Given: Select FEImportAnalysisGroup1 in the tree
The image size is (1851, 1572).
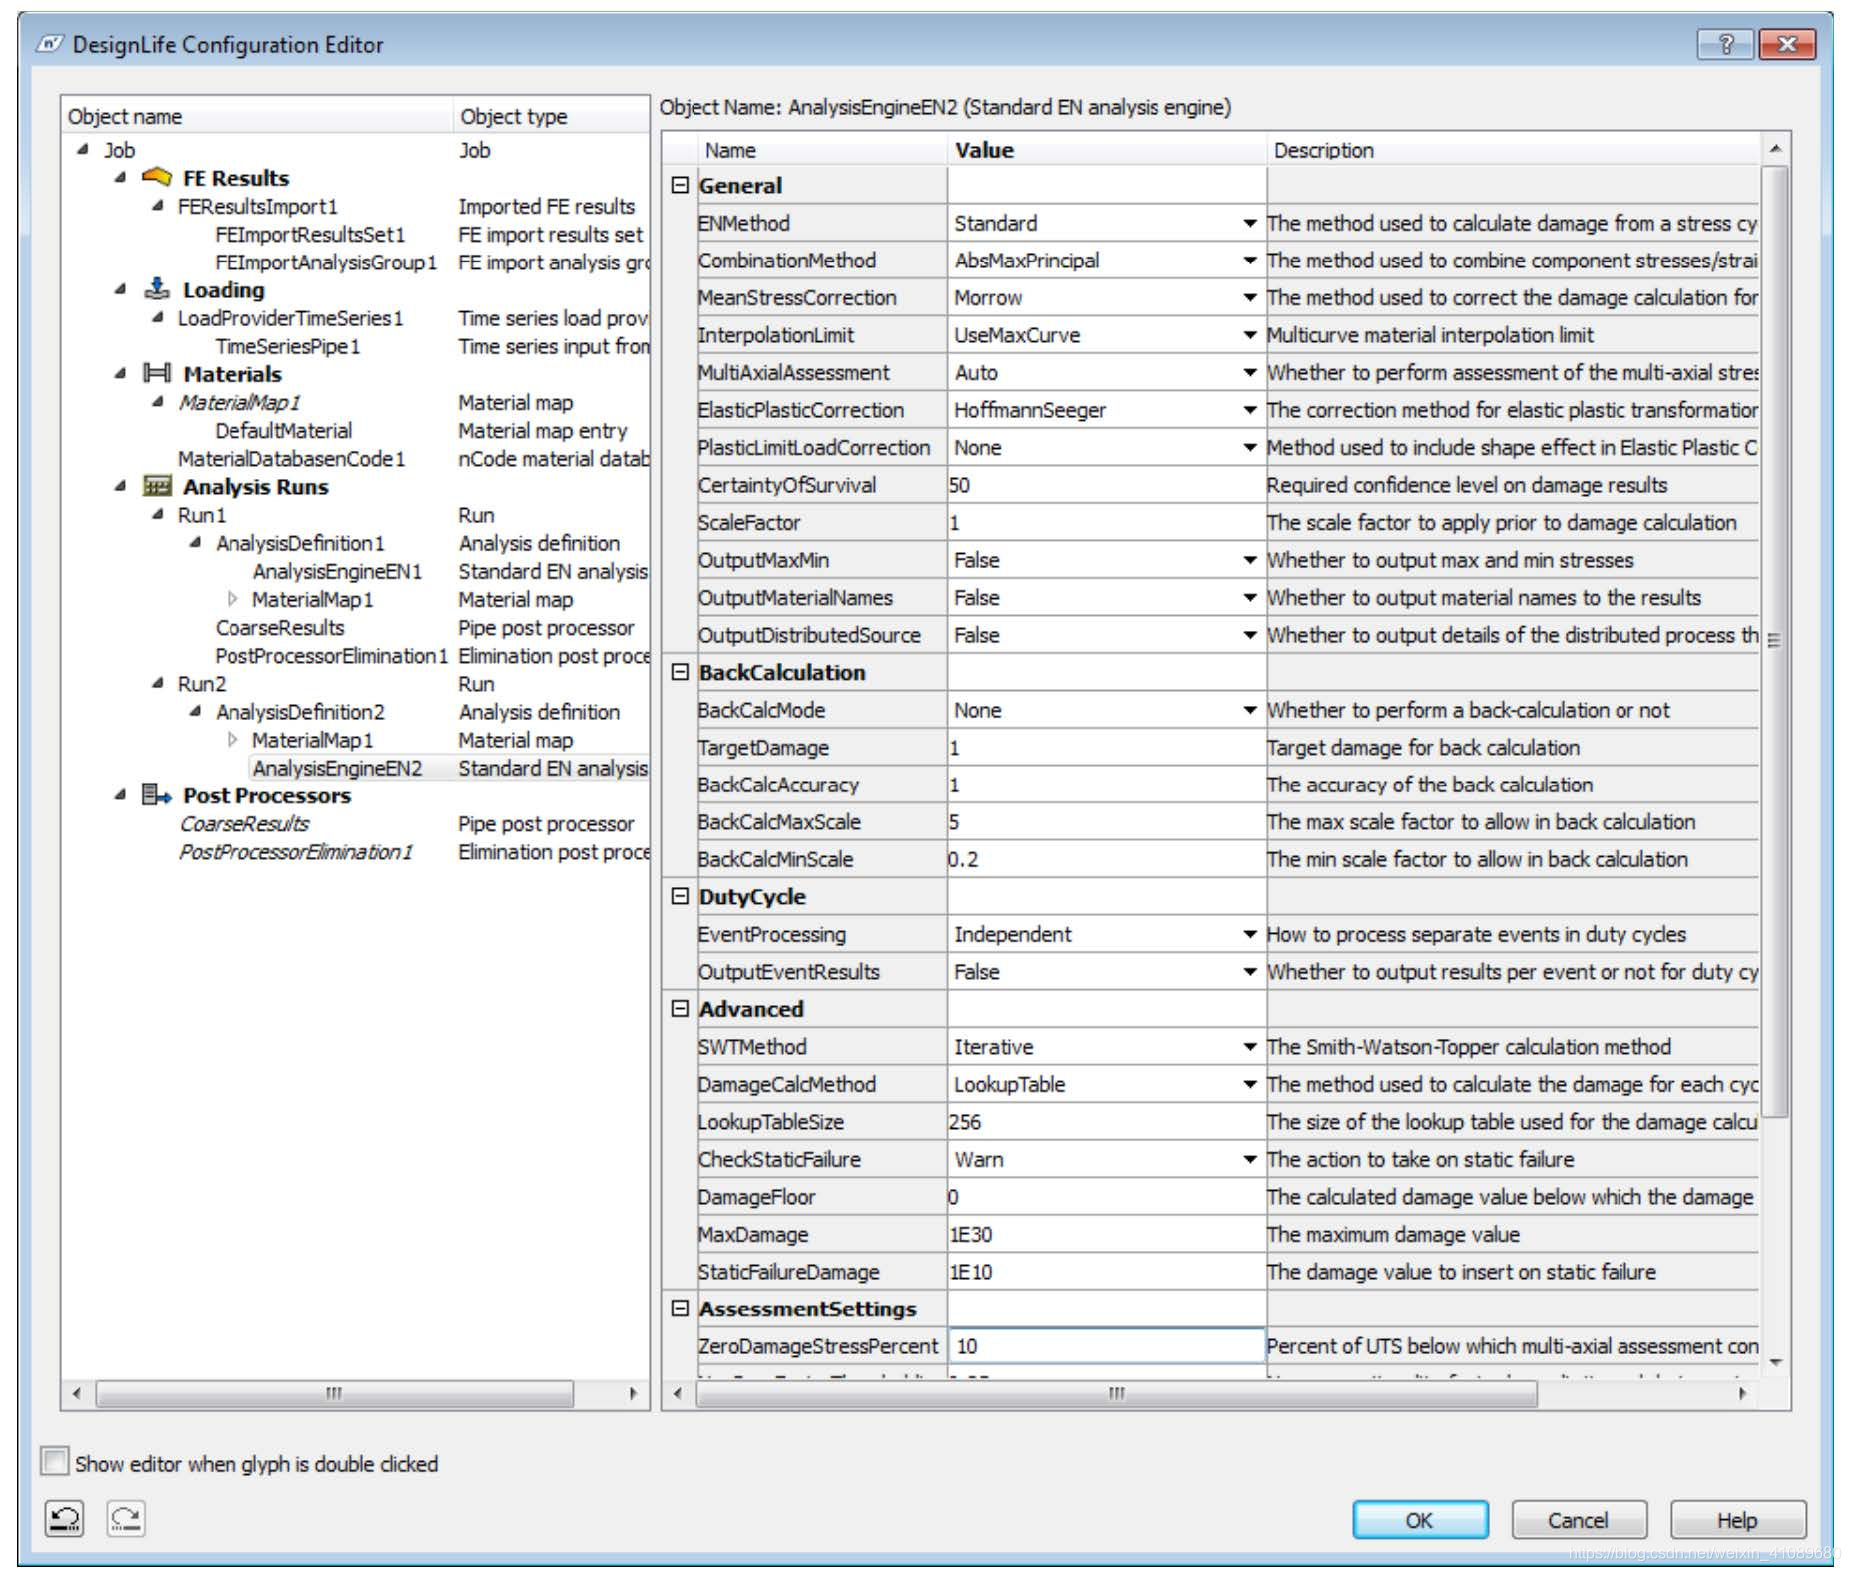Looking at the screenshot, I should click(x=326, y=262).
